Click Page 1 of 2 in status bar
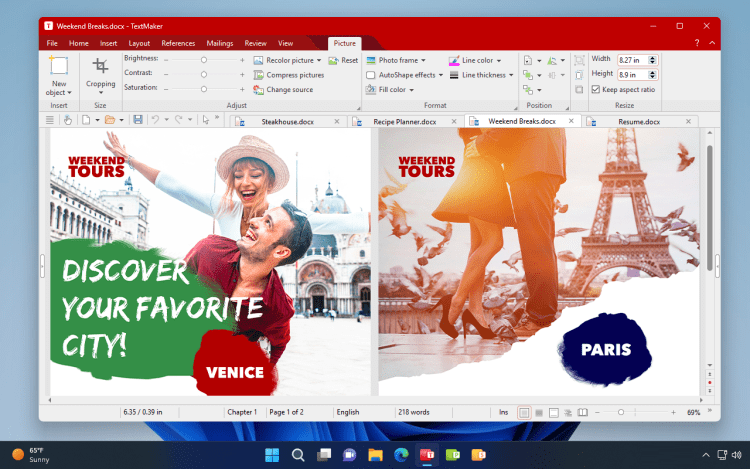The height and width of the screenshot is (469, 750). pos(286,412)
